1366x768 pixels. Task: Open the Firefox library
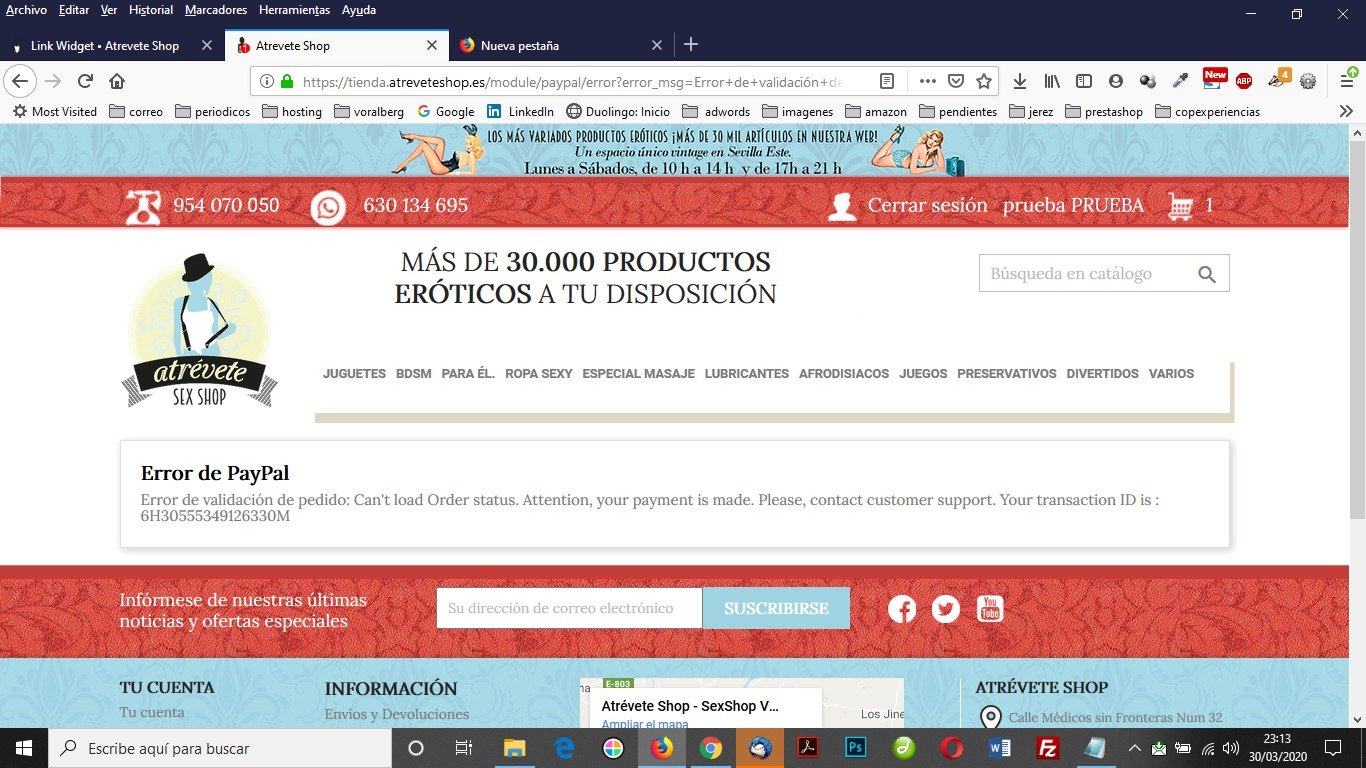pyautogui.click(x=1052, y=81)
